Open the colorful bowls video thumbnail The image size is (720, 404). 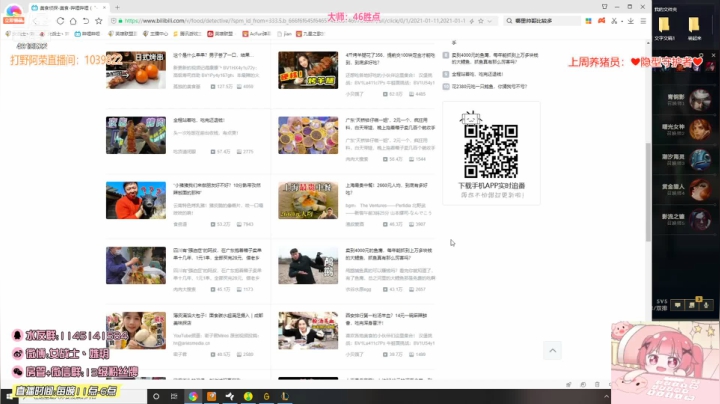(308, 135)
